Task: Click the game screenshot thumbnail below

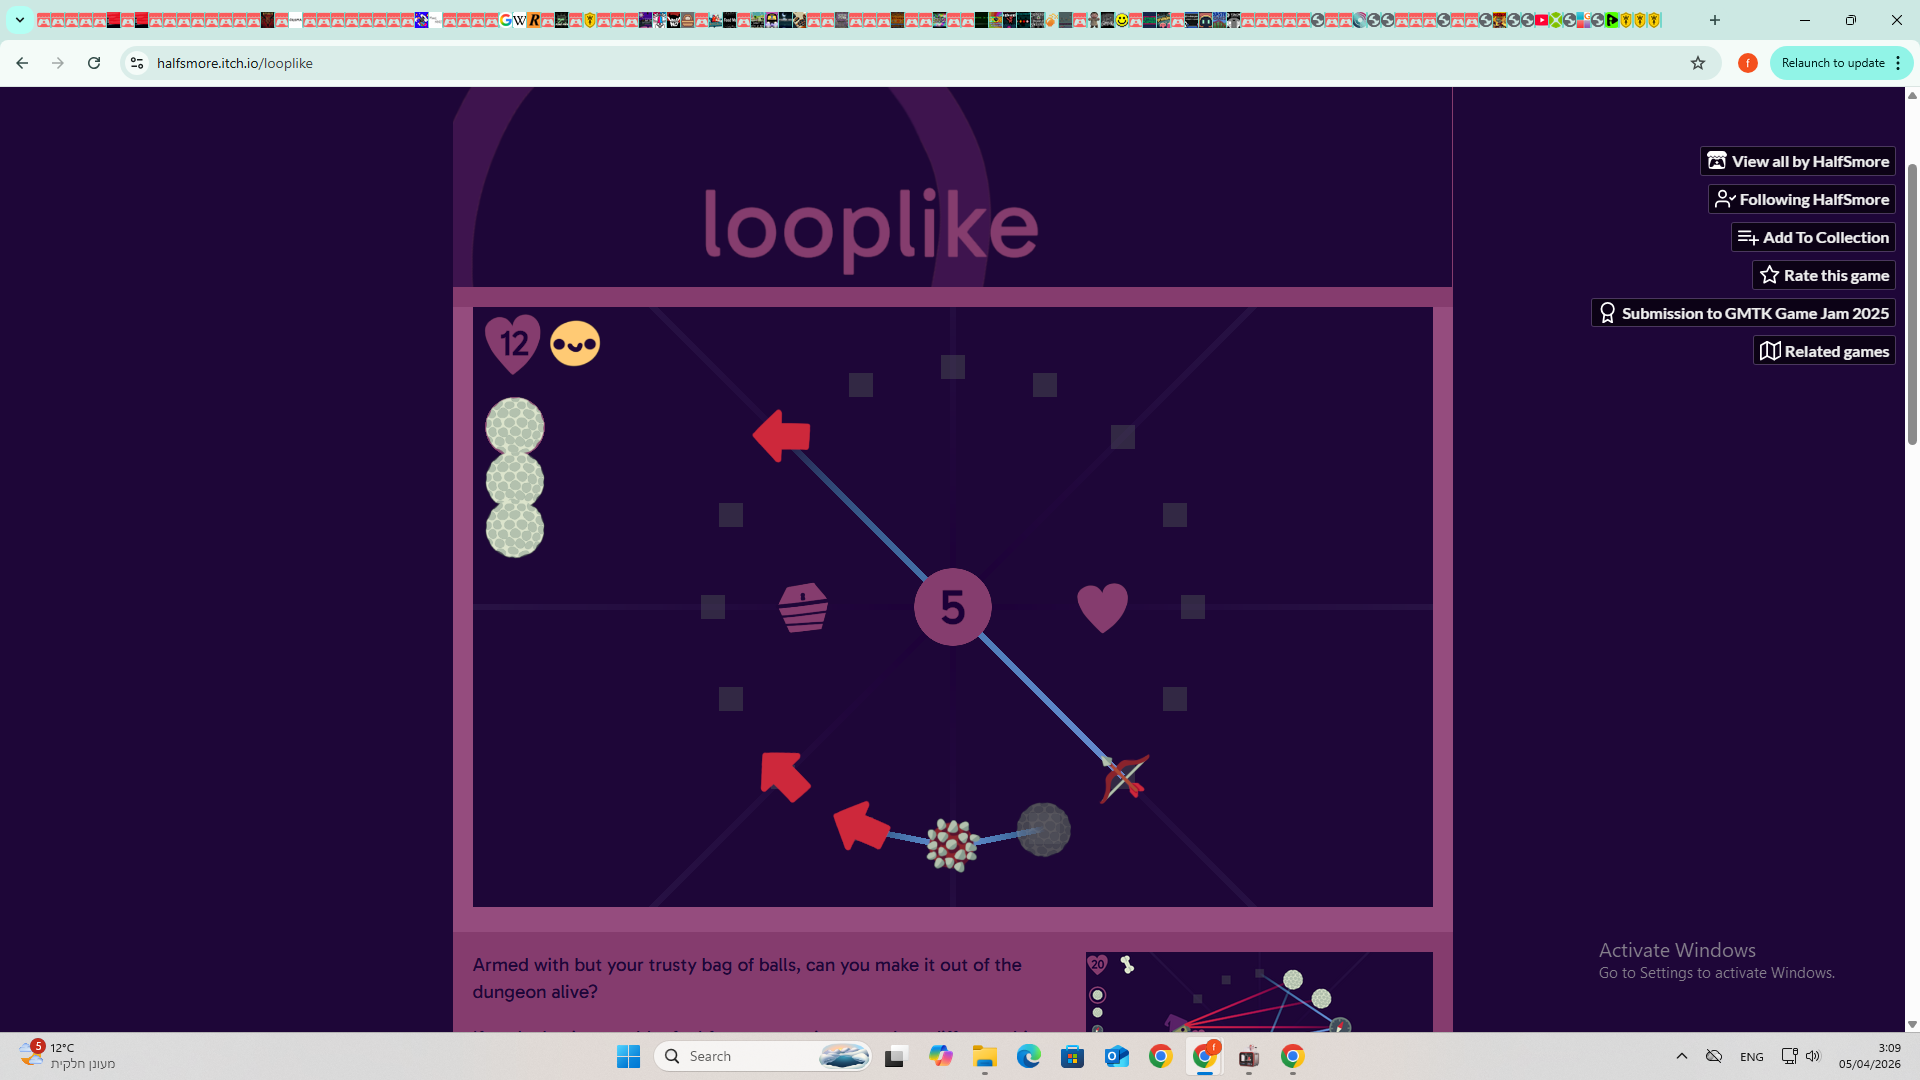Action: click(x=1258, y=992)
